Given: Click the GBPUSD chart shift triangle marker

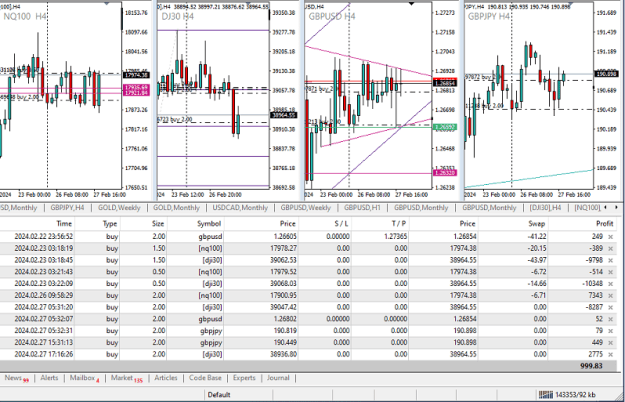Looking at the screenshot, I should pyautogui.click(x=411, y=4).
